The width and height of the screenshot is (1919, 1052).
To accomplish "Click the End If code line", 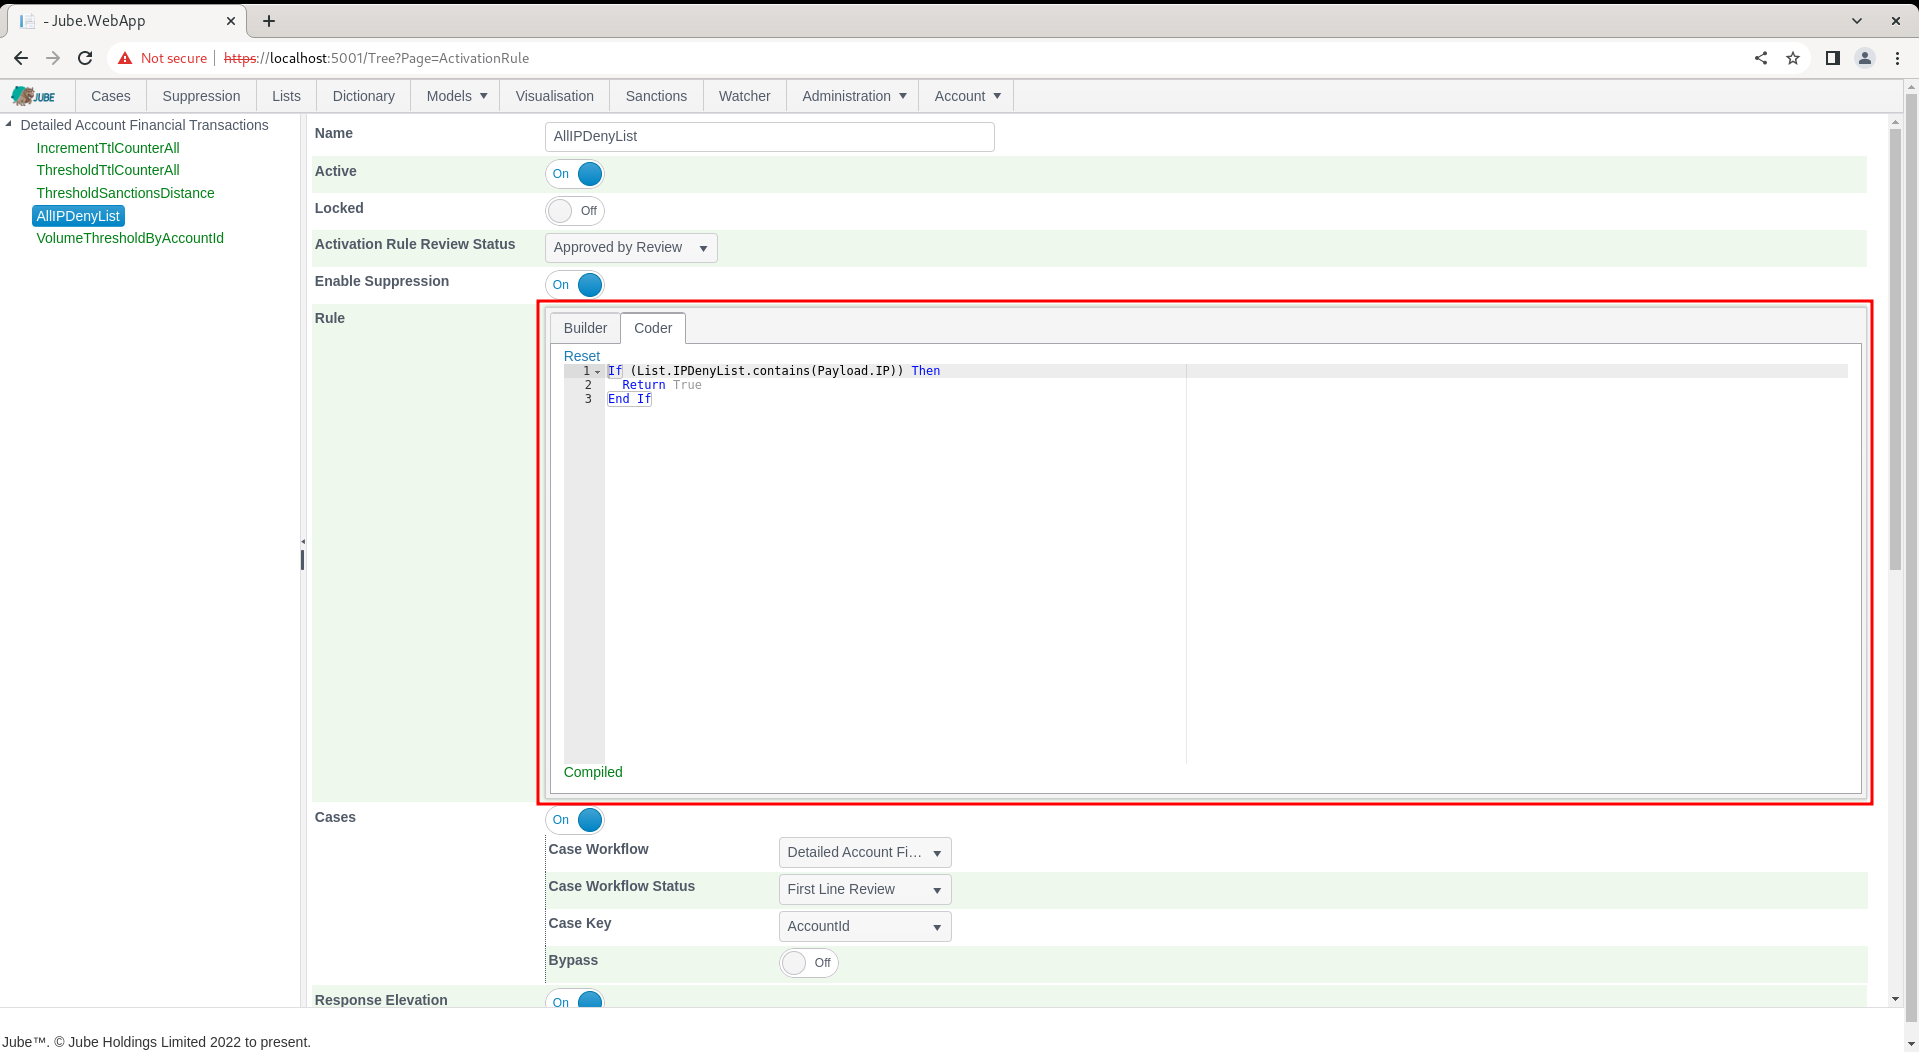I will point(629,399).
